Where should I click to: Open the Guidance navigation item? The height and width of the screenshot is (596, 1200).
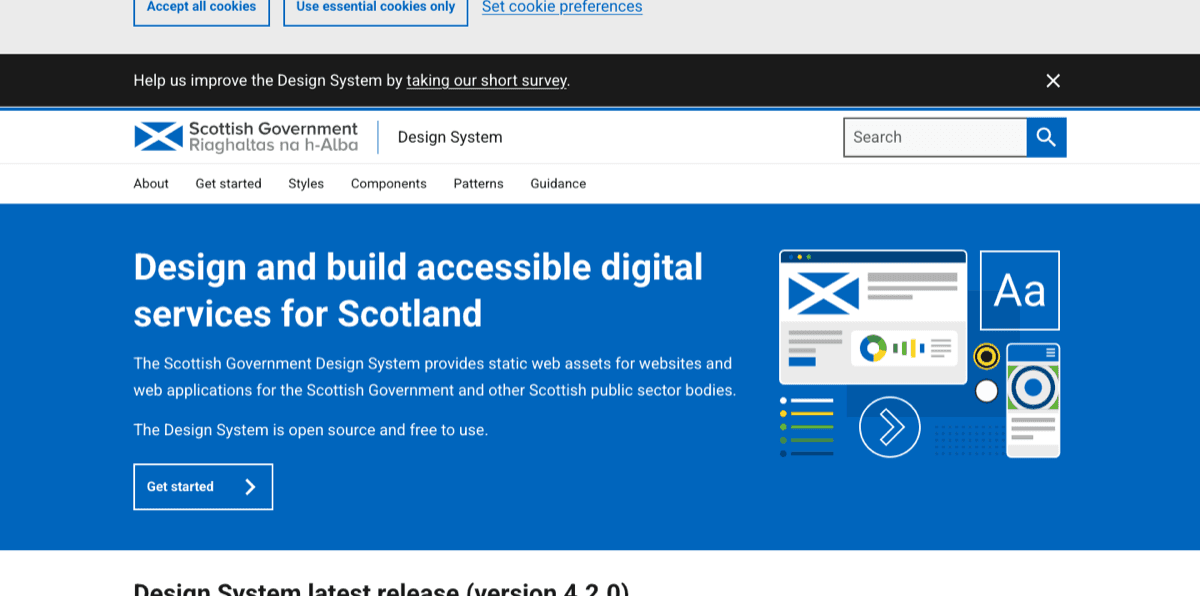(x=558, y=184)
